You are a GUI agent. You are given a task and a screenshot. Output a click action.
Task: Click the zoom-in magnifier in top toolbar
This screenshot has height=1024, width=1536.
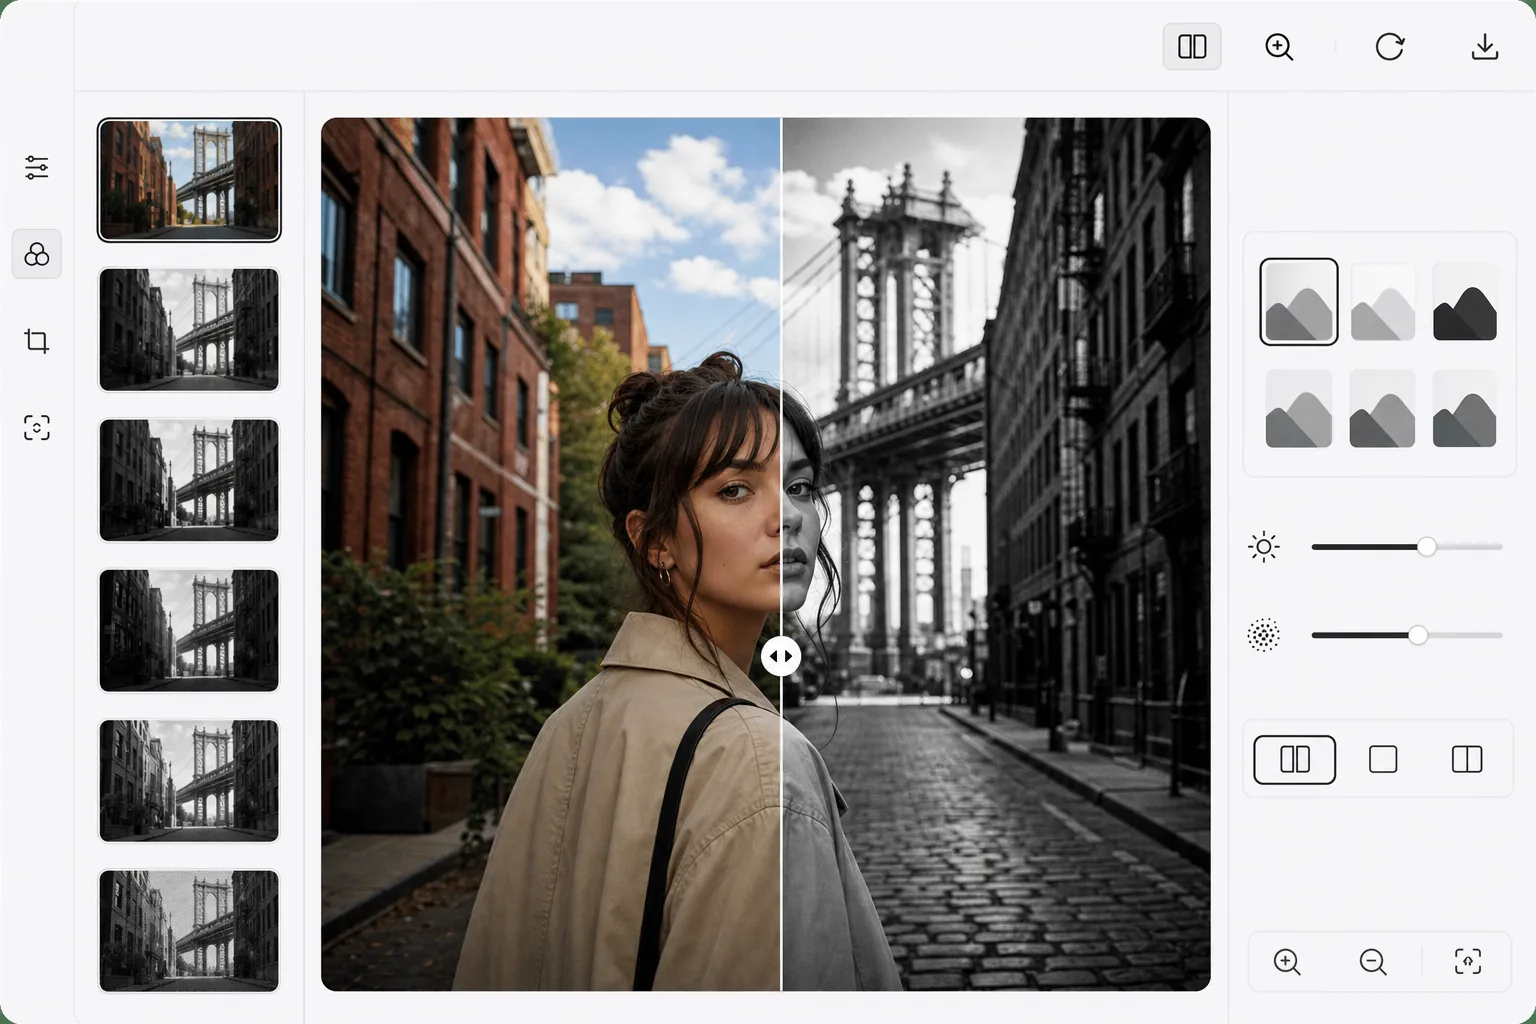tap(1279, 47)
